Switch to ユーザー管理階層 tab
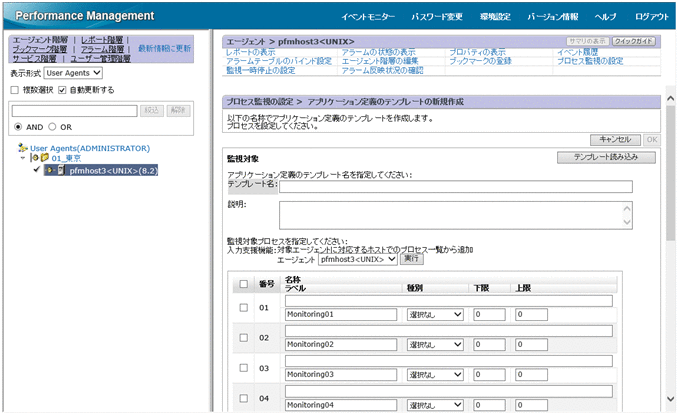 (100, 58)
